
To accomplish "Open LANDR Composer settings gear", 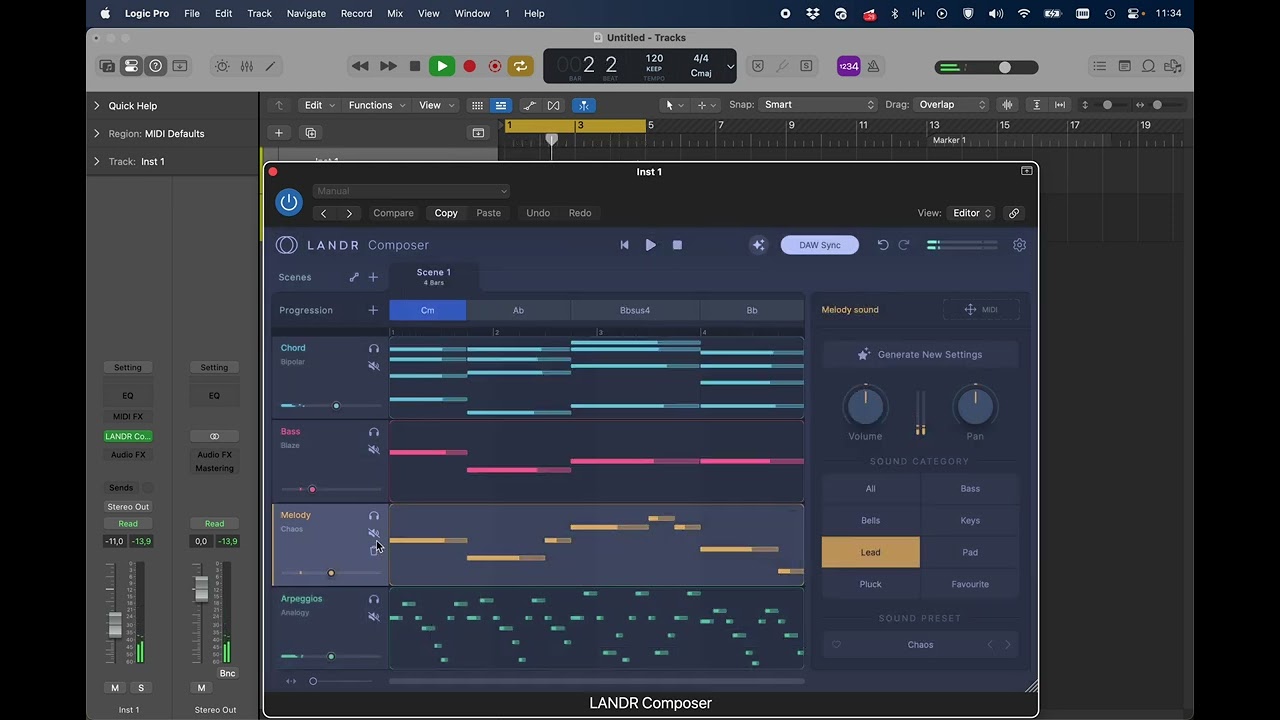I will [x=1019, y=245].
